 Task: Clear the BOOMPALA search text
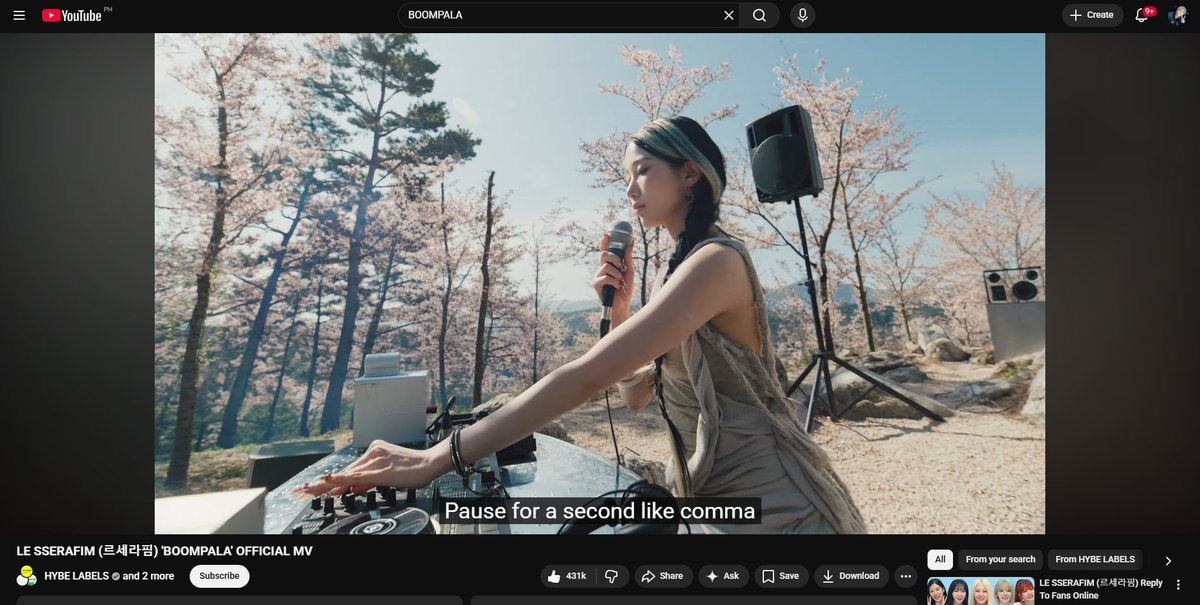click(x=728, y=15)
